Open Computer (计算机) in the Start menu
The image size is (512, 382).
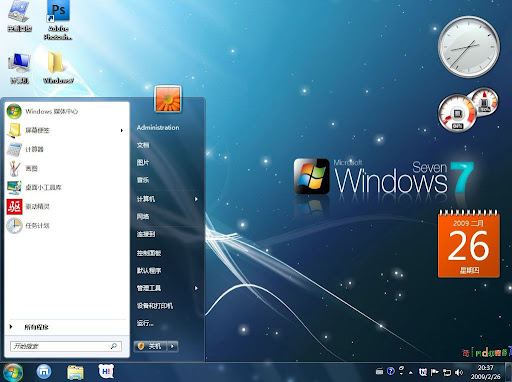pos(146,199)
